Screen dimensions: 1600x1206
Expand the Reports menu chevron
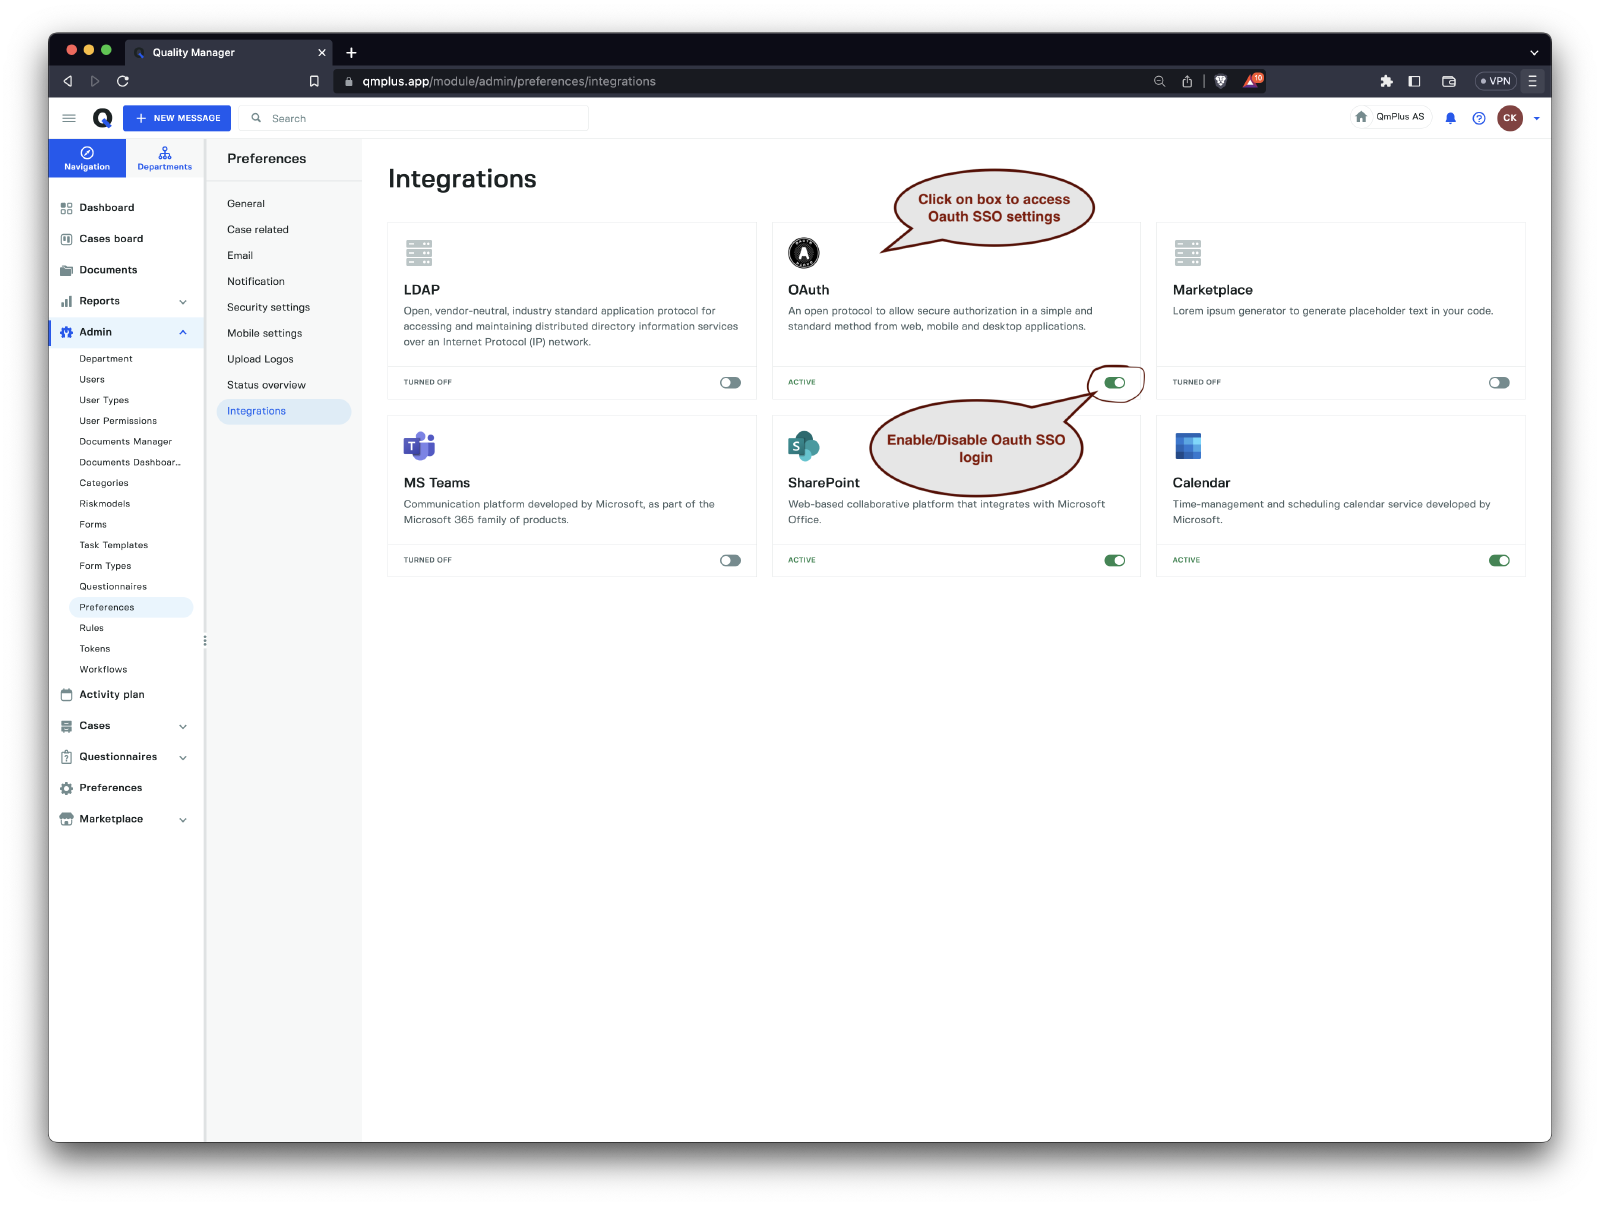click(183, 301)
